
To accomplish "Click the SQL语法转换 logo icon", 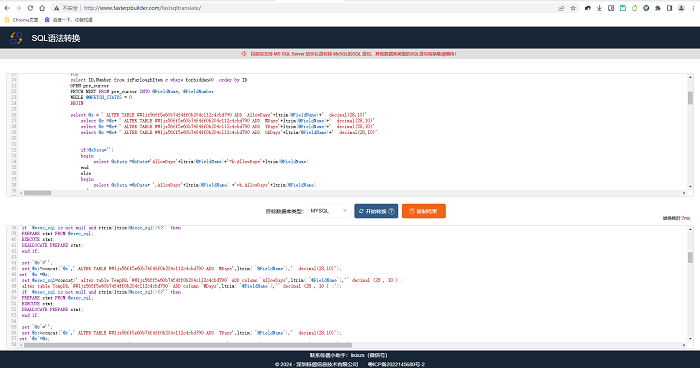I will (x=17, y=38).
